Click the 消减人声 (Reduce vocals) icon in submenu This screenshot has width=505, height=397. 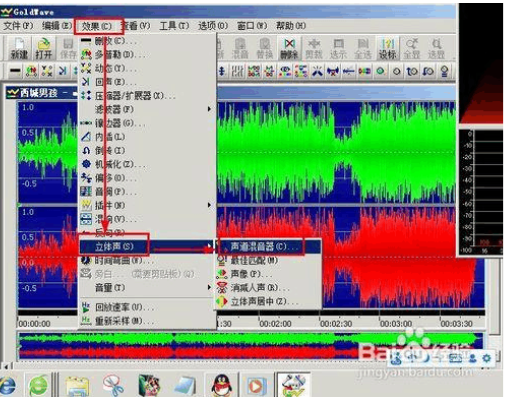[x=222, y=287]
